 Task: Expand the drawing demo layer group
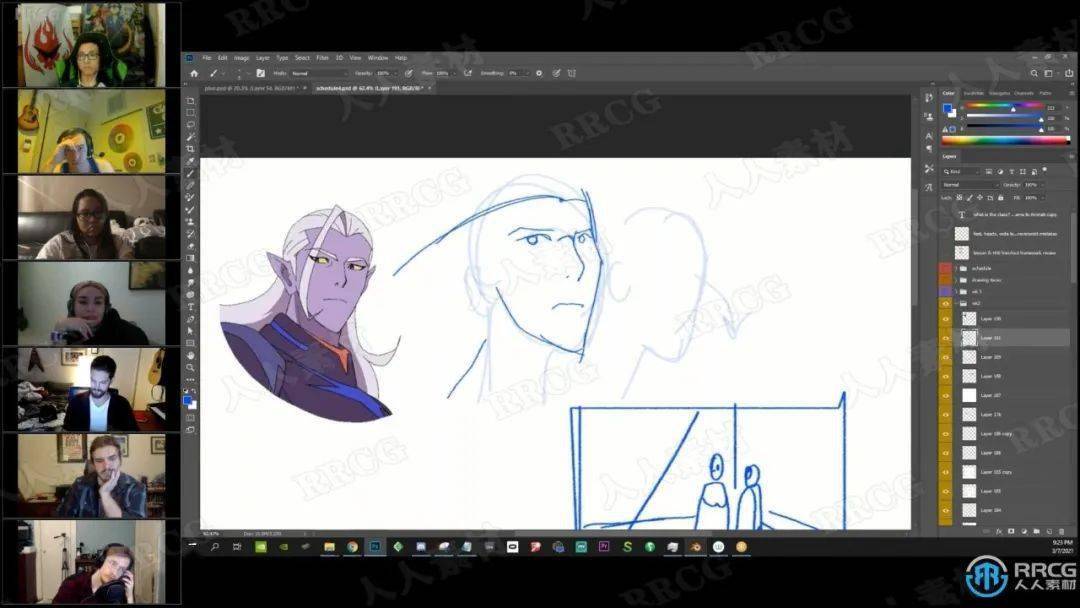[x=956, y=280]
